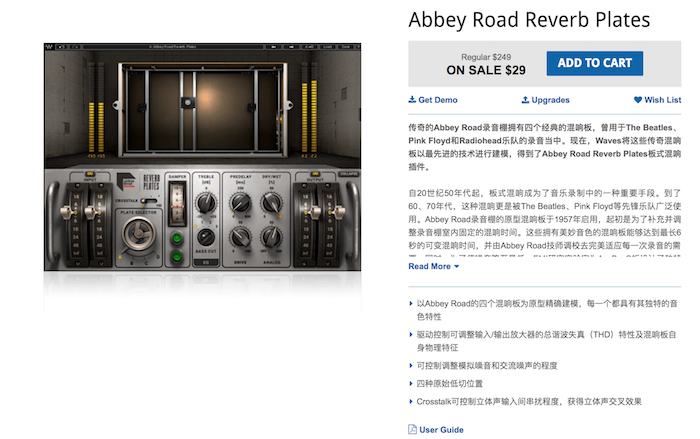Click the left Output fader handle
Image resolution: width=700 pixels, height=439 pixels.
[x=315, y=212]
